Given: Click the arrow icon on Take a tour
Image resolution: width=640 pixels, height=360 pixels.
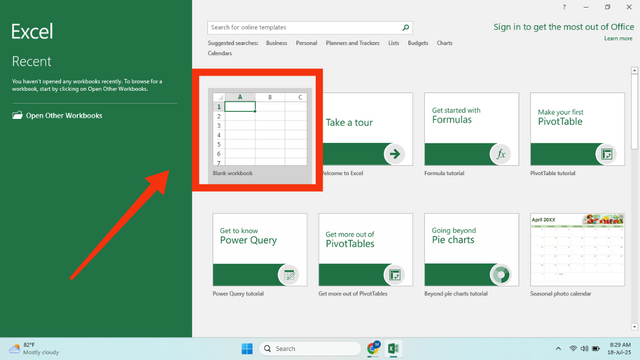Looking at the screenshot, I should (x=394, y=154).
